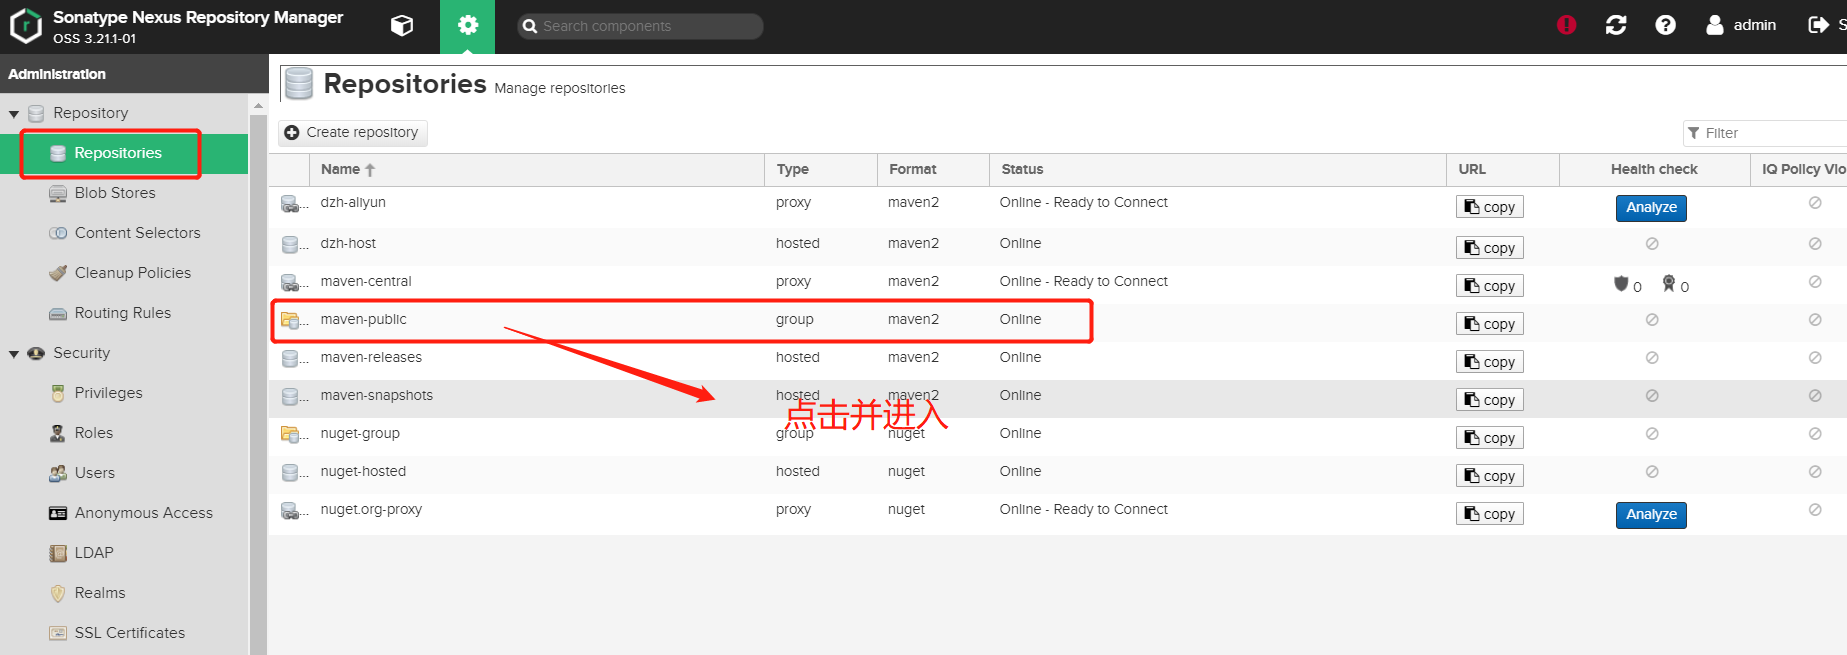Open the maven-public repository row

click(x=1057, y=323)
